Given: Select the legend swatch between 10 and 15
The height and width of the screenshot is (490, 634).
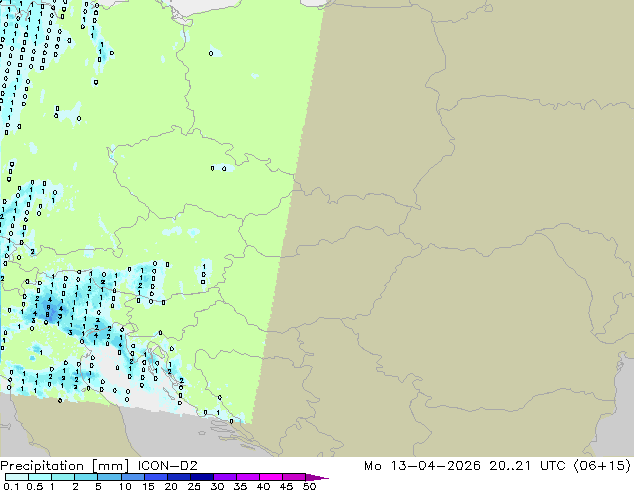Looking at the screenshot, I should (132, 477).
